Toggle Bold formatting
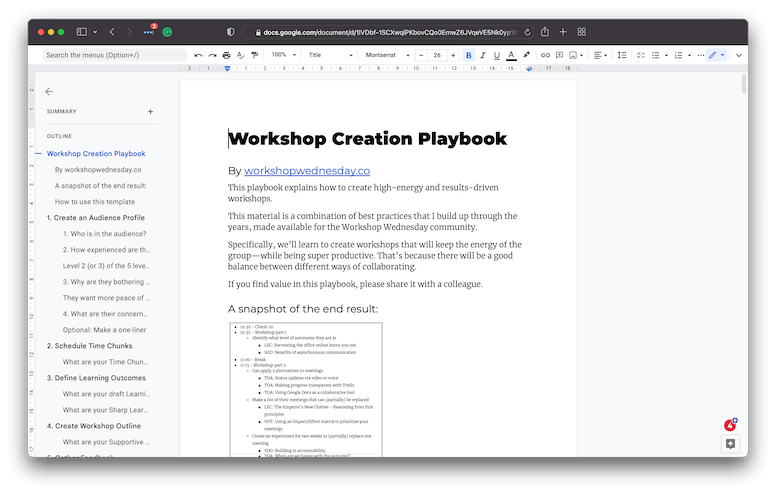The height and width of the screenshot is (494, 776). click(468, 55)
